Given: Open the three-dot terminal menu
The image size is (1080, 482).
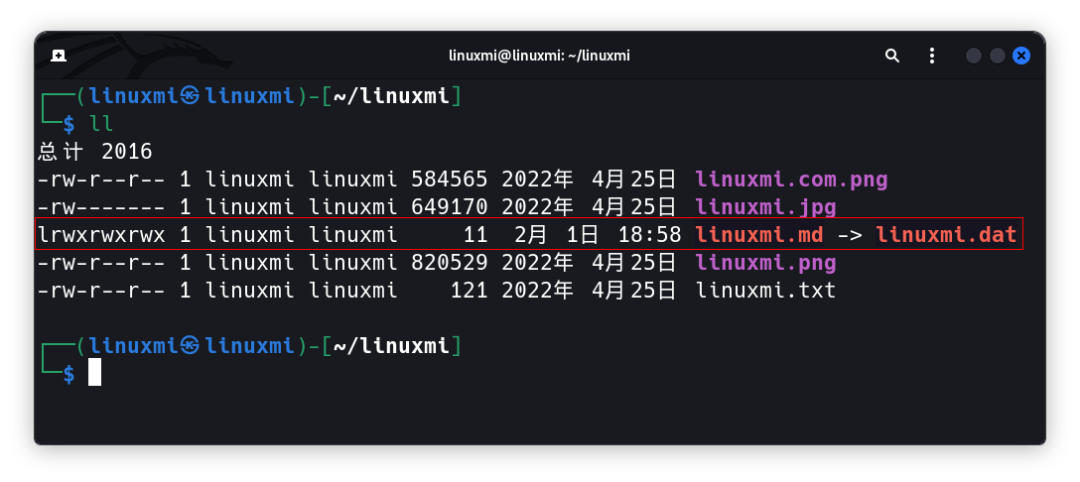Looking at the screenshot, I should (x=932, y=56).
